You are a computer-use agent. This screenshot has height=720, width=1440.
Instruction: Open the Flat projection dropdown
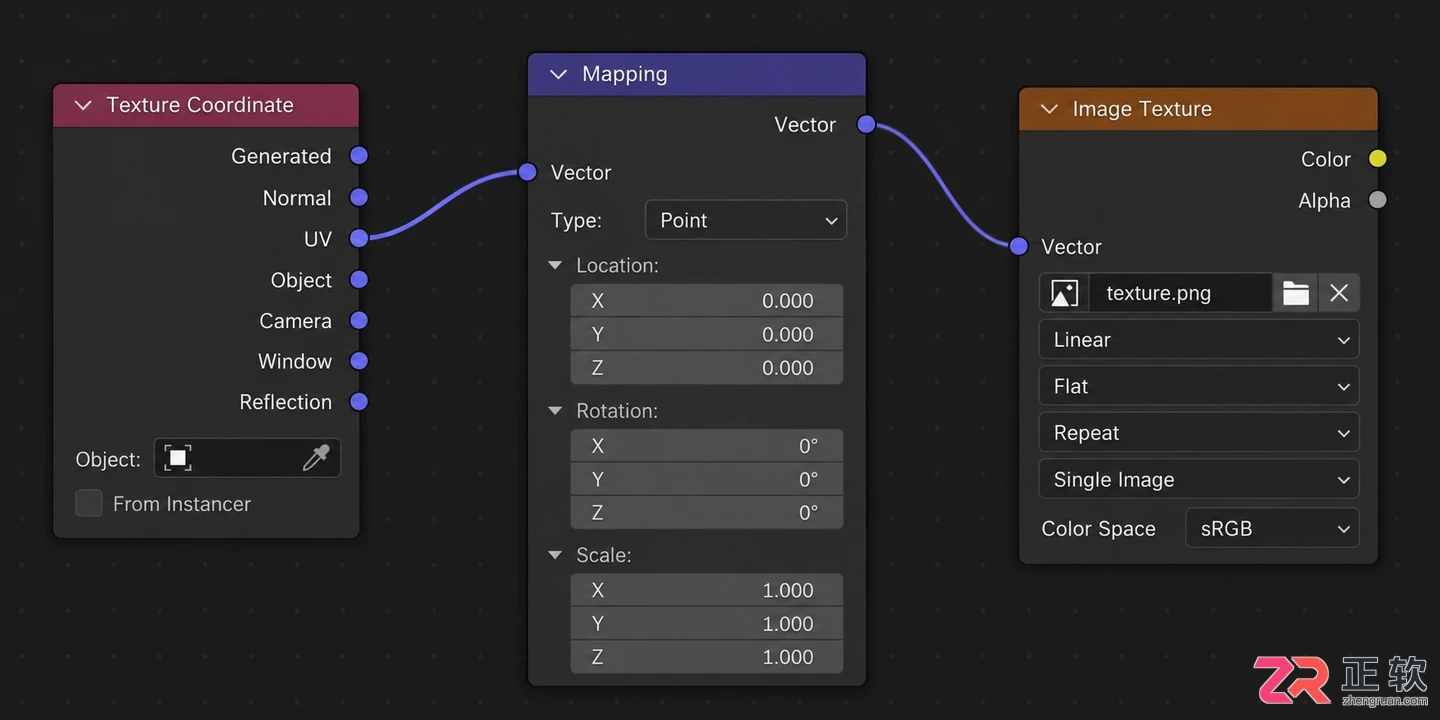tap(1199, 386)
